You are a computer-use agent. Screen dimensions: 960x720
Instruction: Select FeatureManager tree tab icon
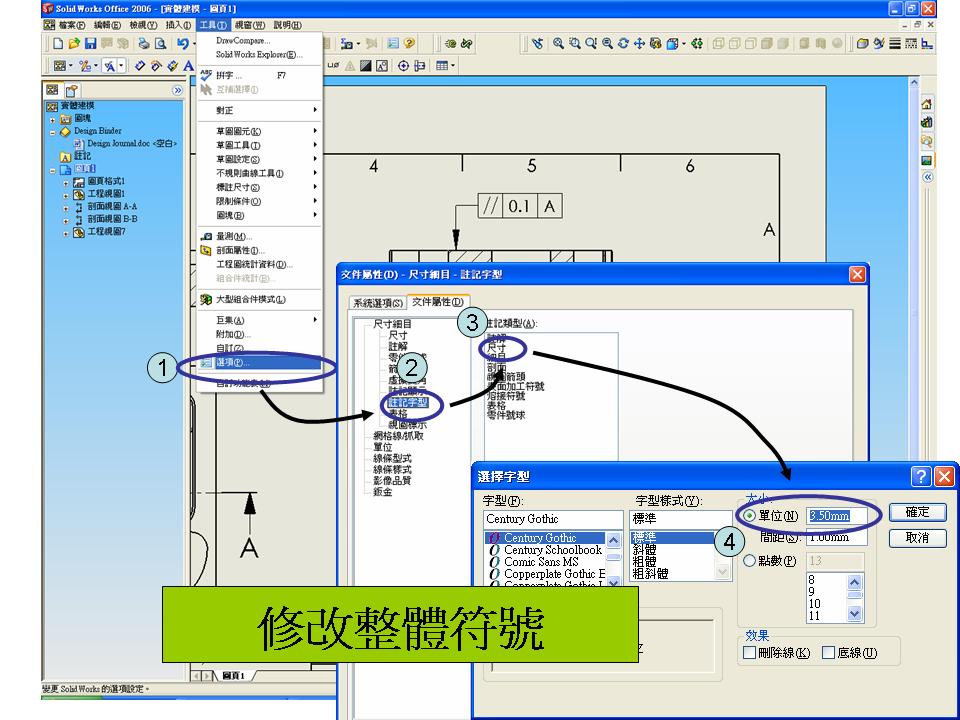click(52, 90)
